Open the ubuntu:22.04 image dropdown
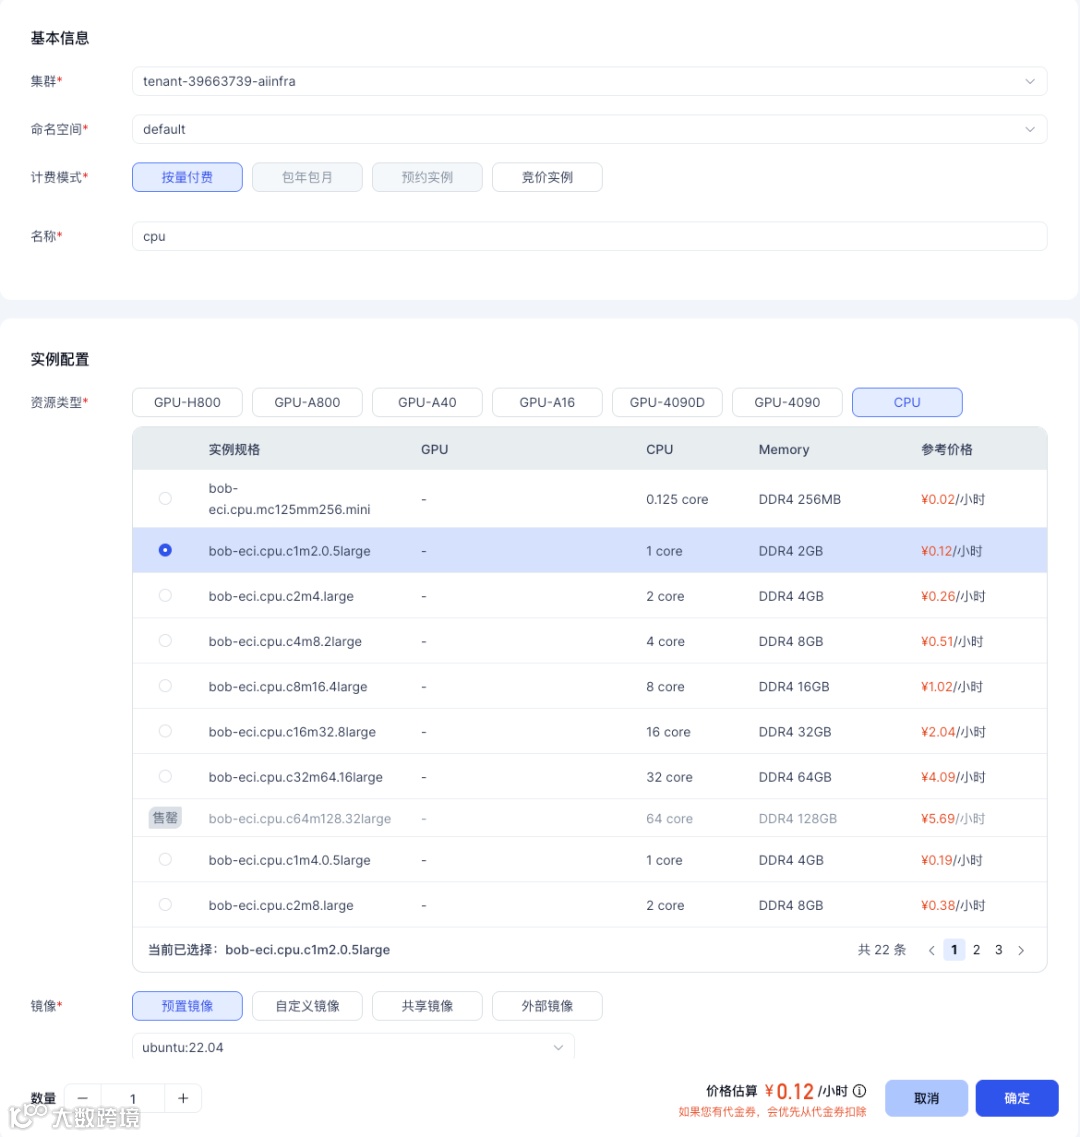 (x=353, y=1047)
